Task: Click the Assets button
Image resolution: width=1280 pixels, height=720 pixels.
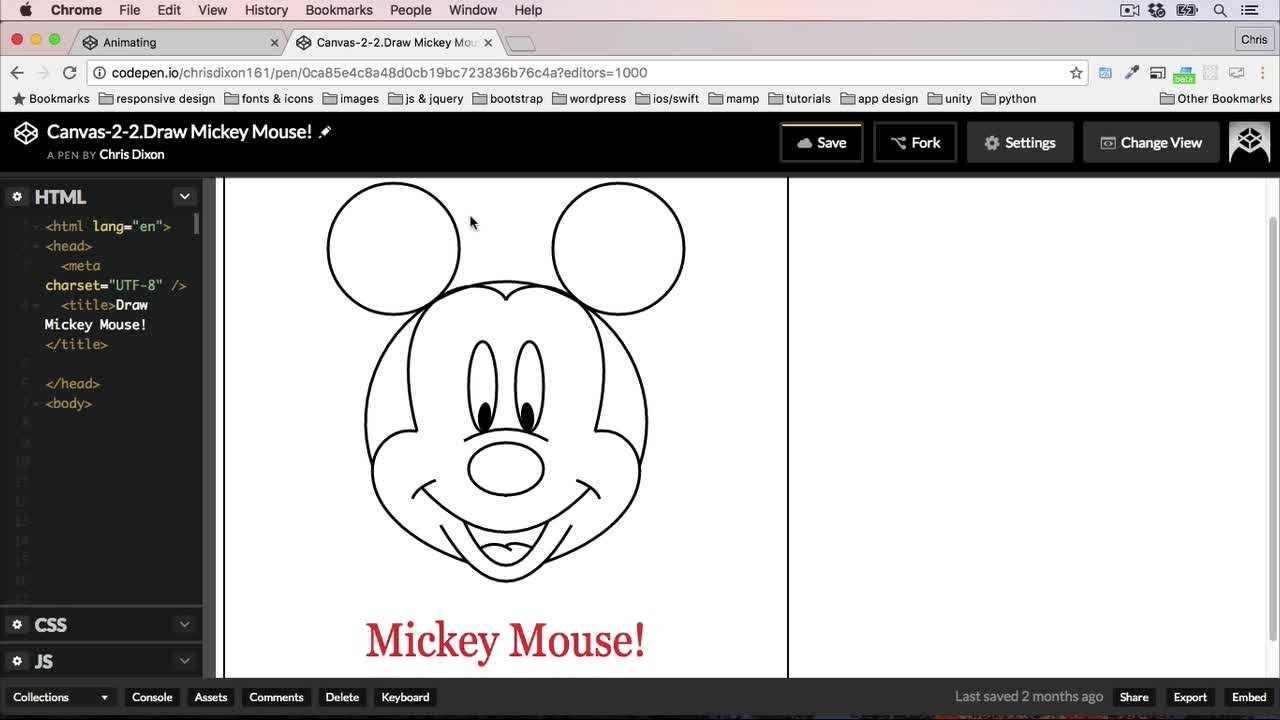Action: pos(211,697)
